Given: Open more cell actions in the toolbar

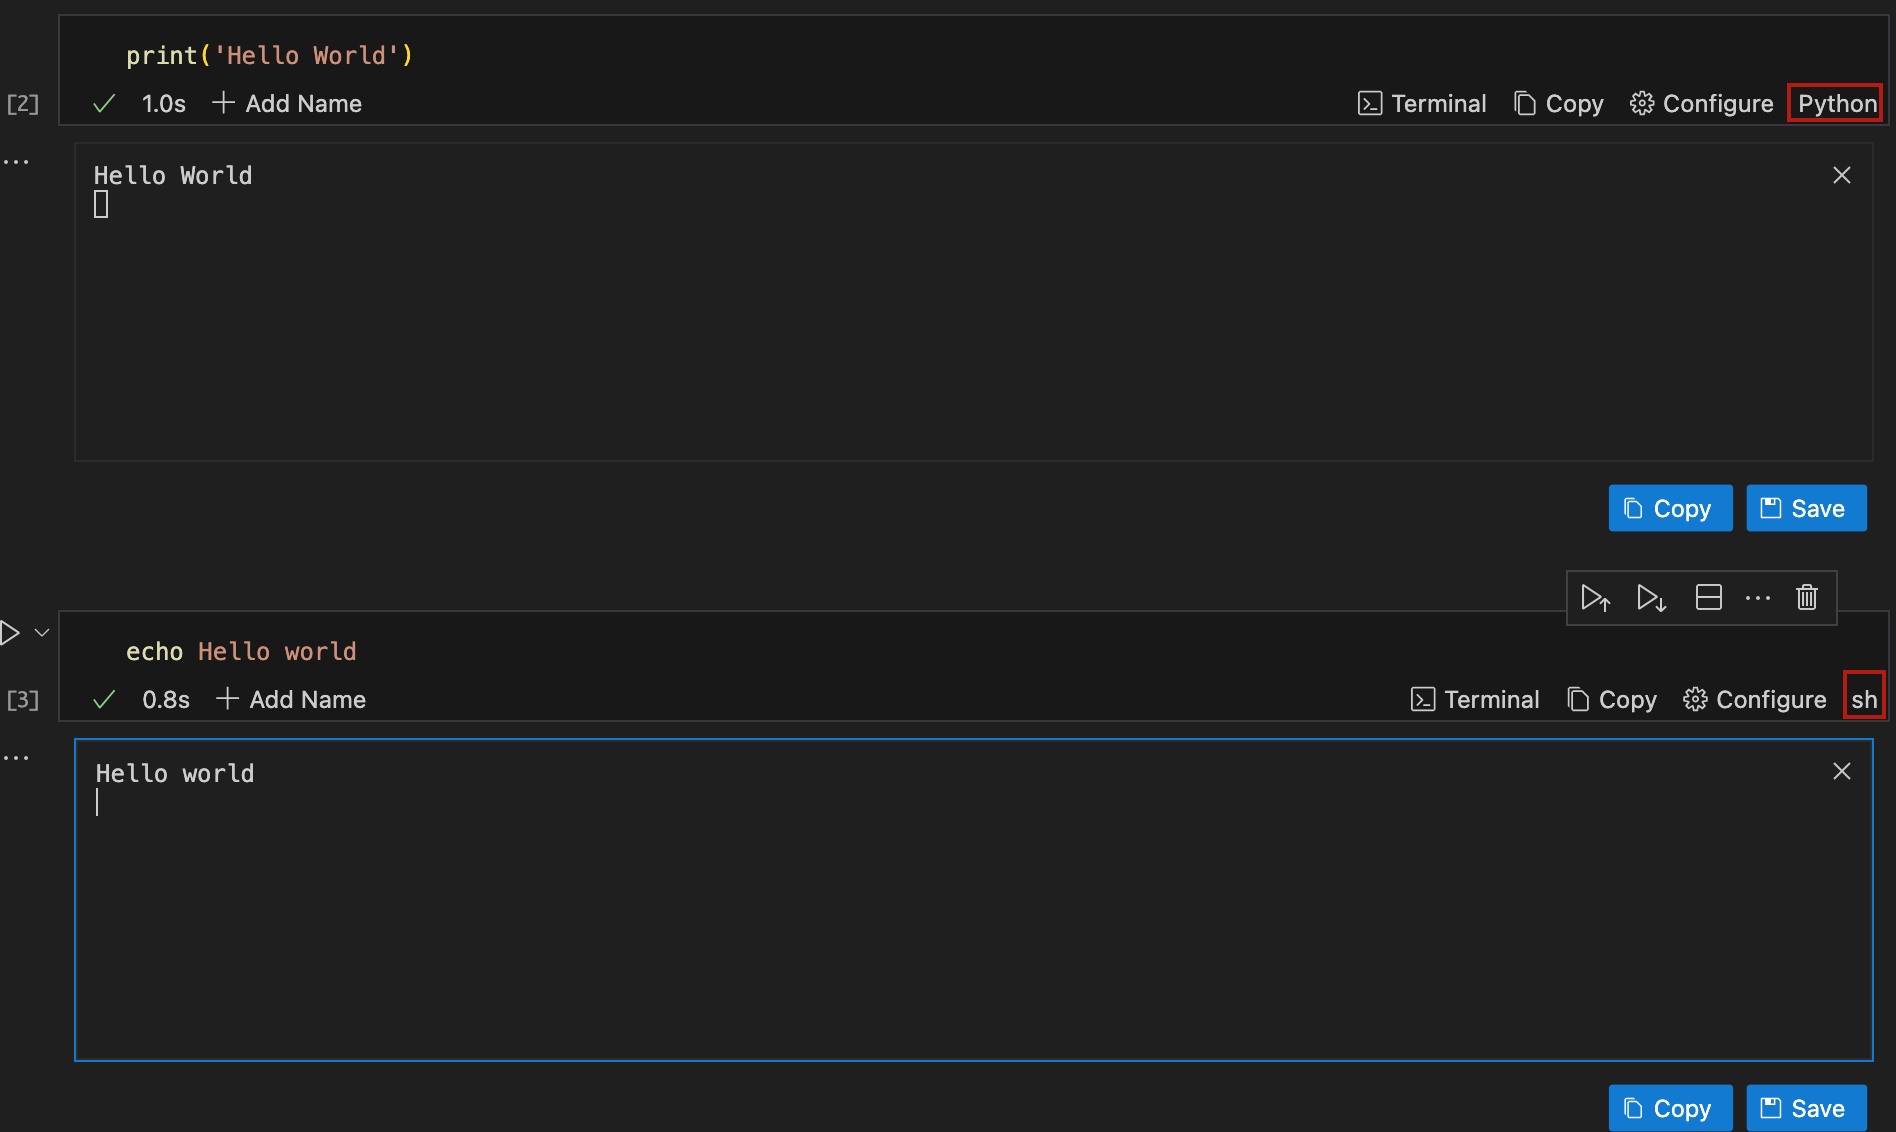Looking at the screenshot, I should (x=1757, y=598).
